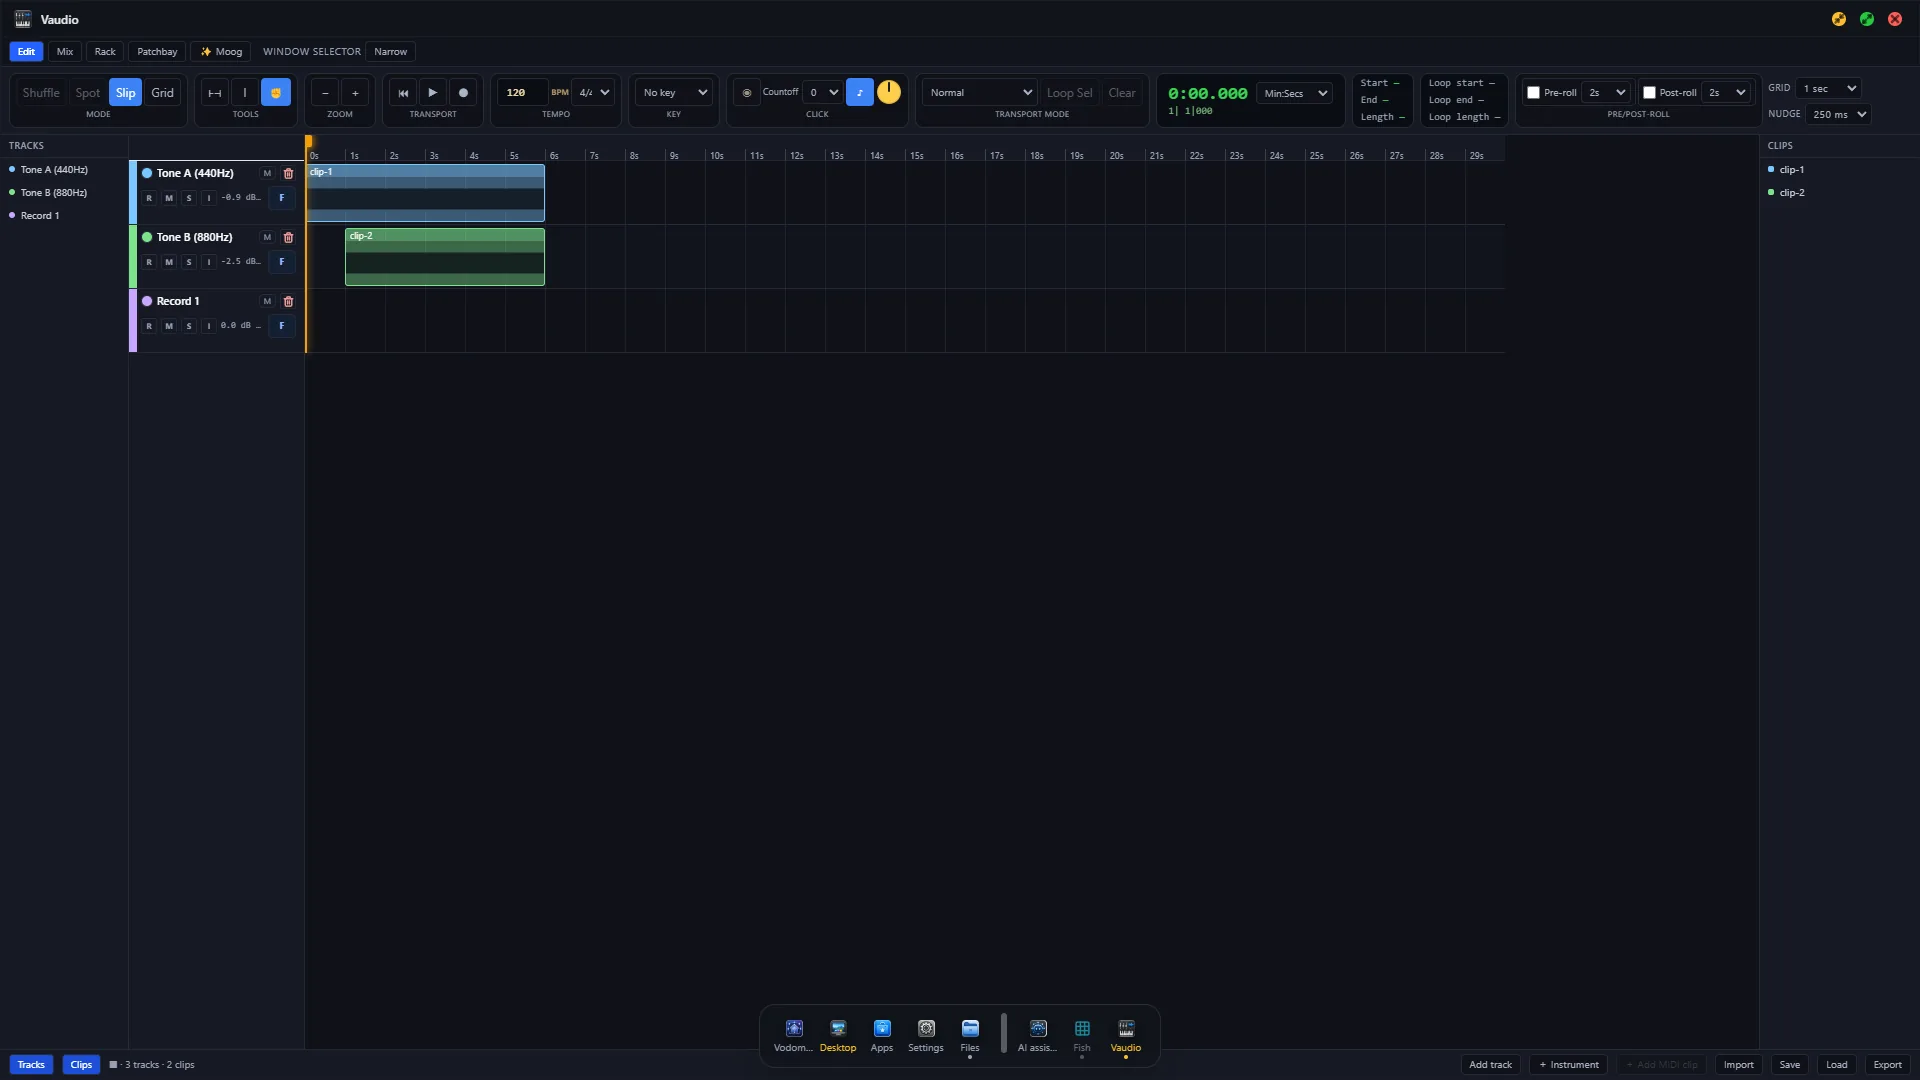Select Narrow window selector
1920x1080 pixels.
[391, 52]
